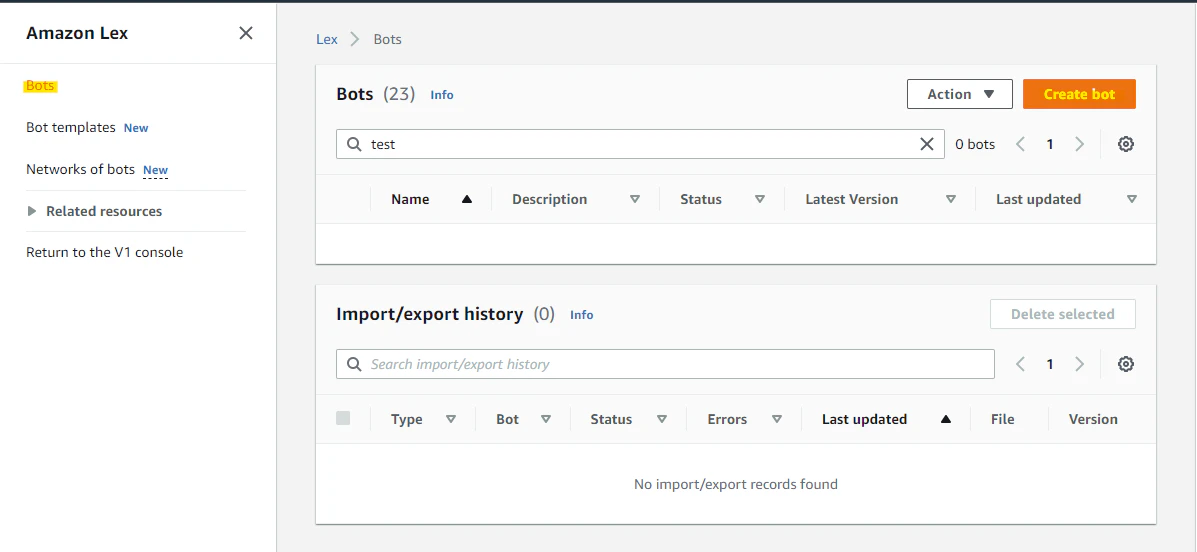
Task: Open Info link next to Import/export history
Action: [582, 315]
